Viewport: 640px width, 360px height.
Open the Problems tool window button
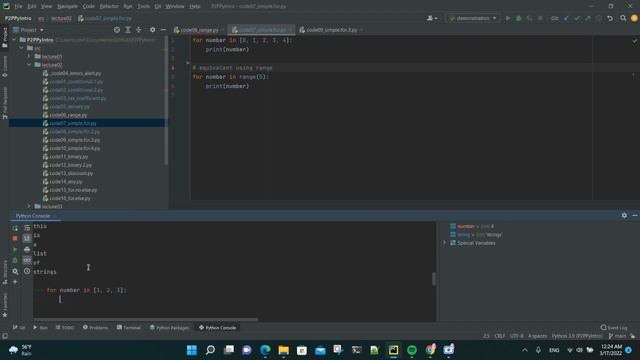click(96, 327)
